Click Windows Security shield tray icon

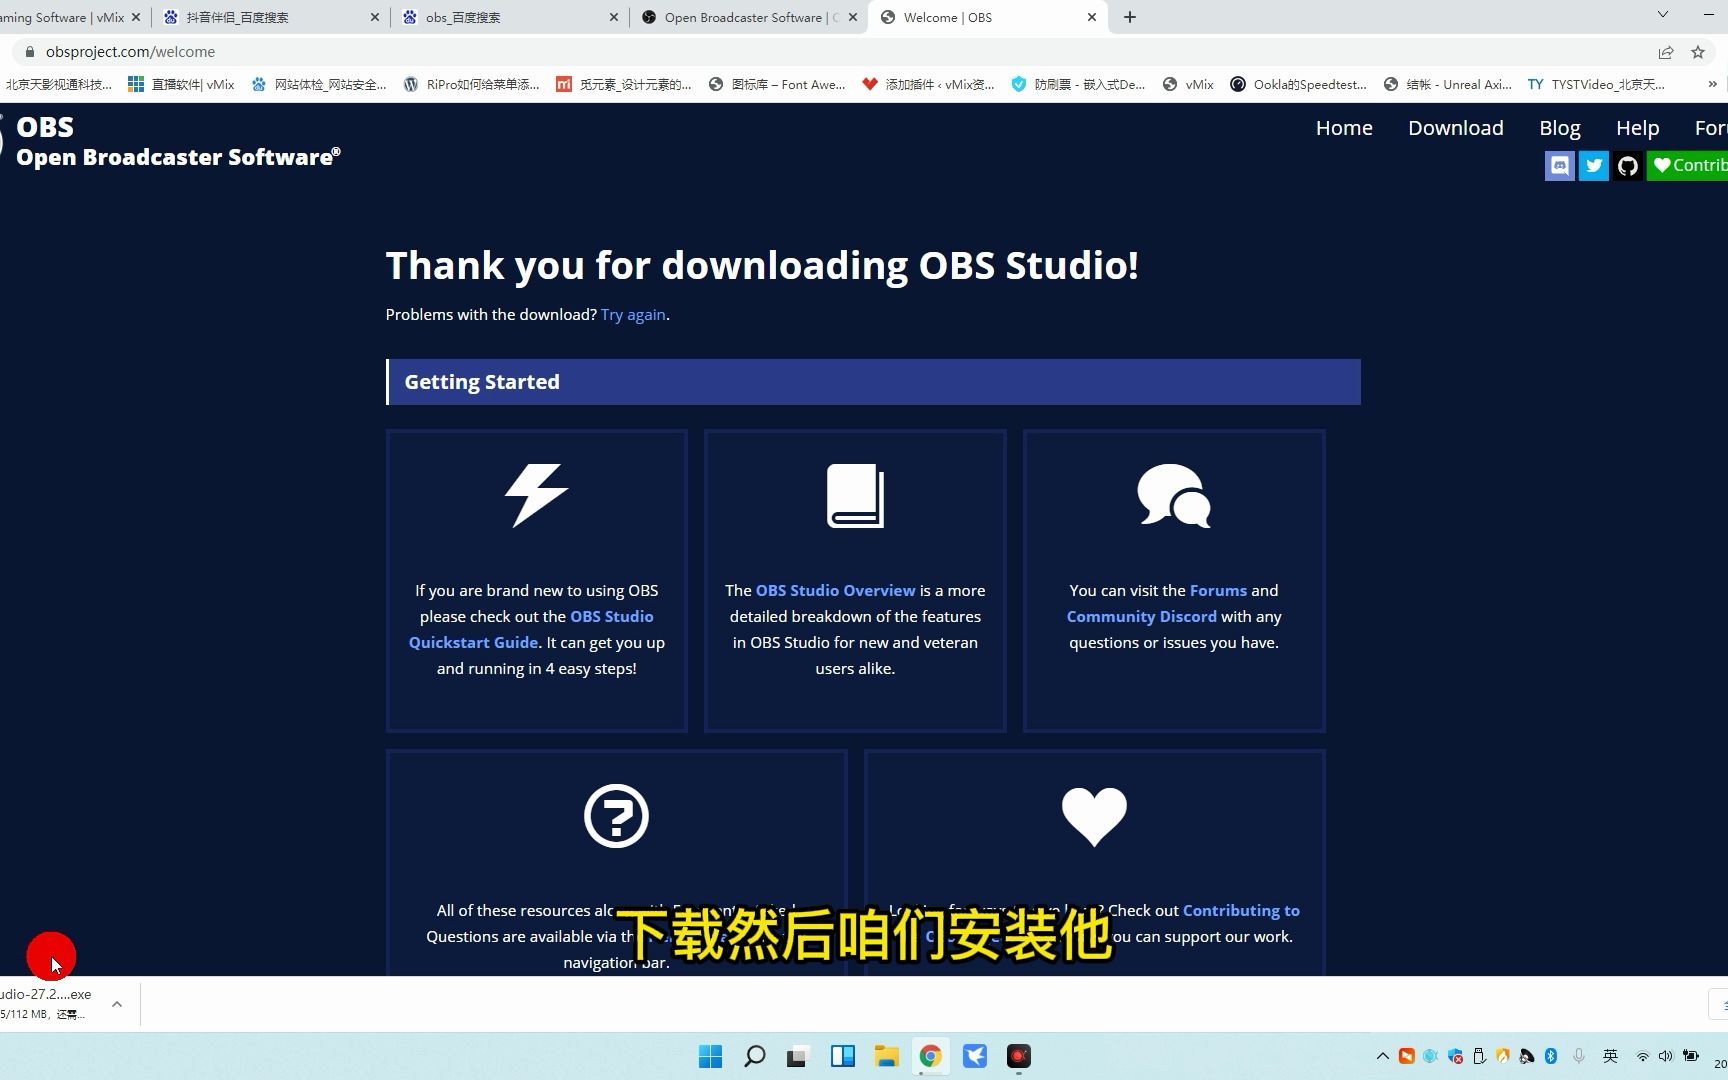pos(1455,1056)
